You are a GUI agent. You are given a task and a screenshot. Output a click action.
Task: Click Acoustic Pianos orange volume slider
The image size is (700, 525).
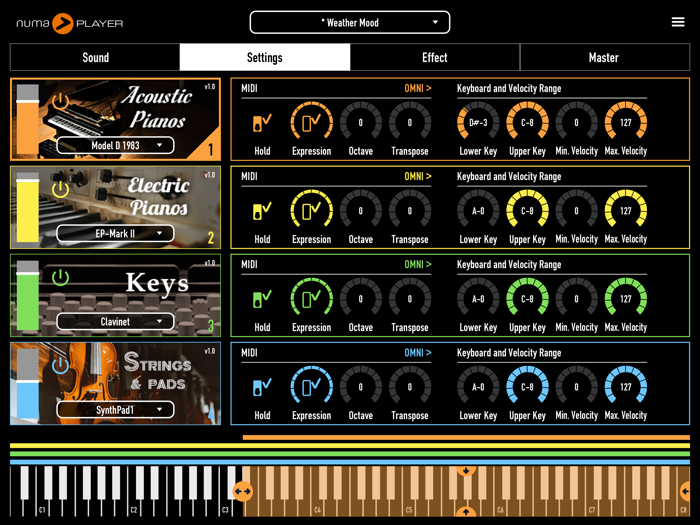[x=28, y=119]
